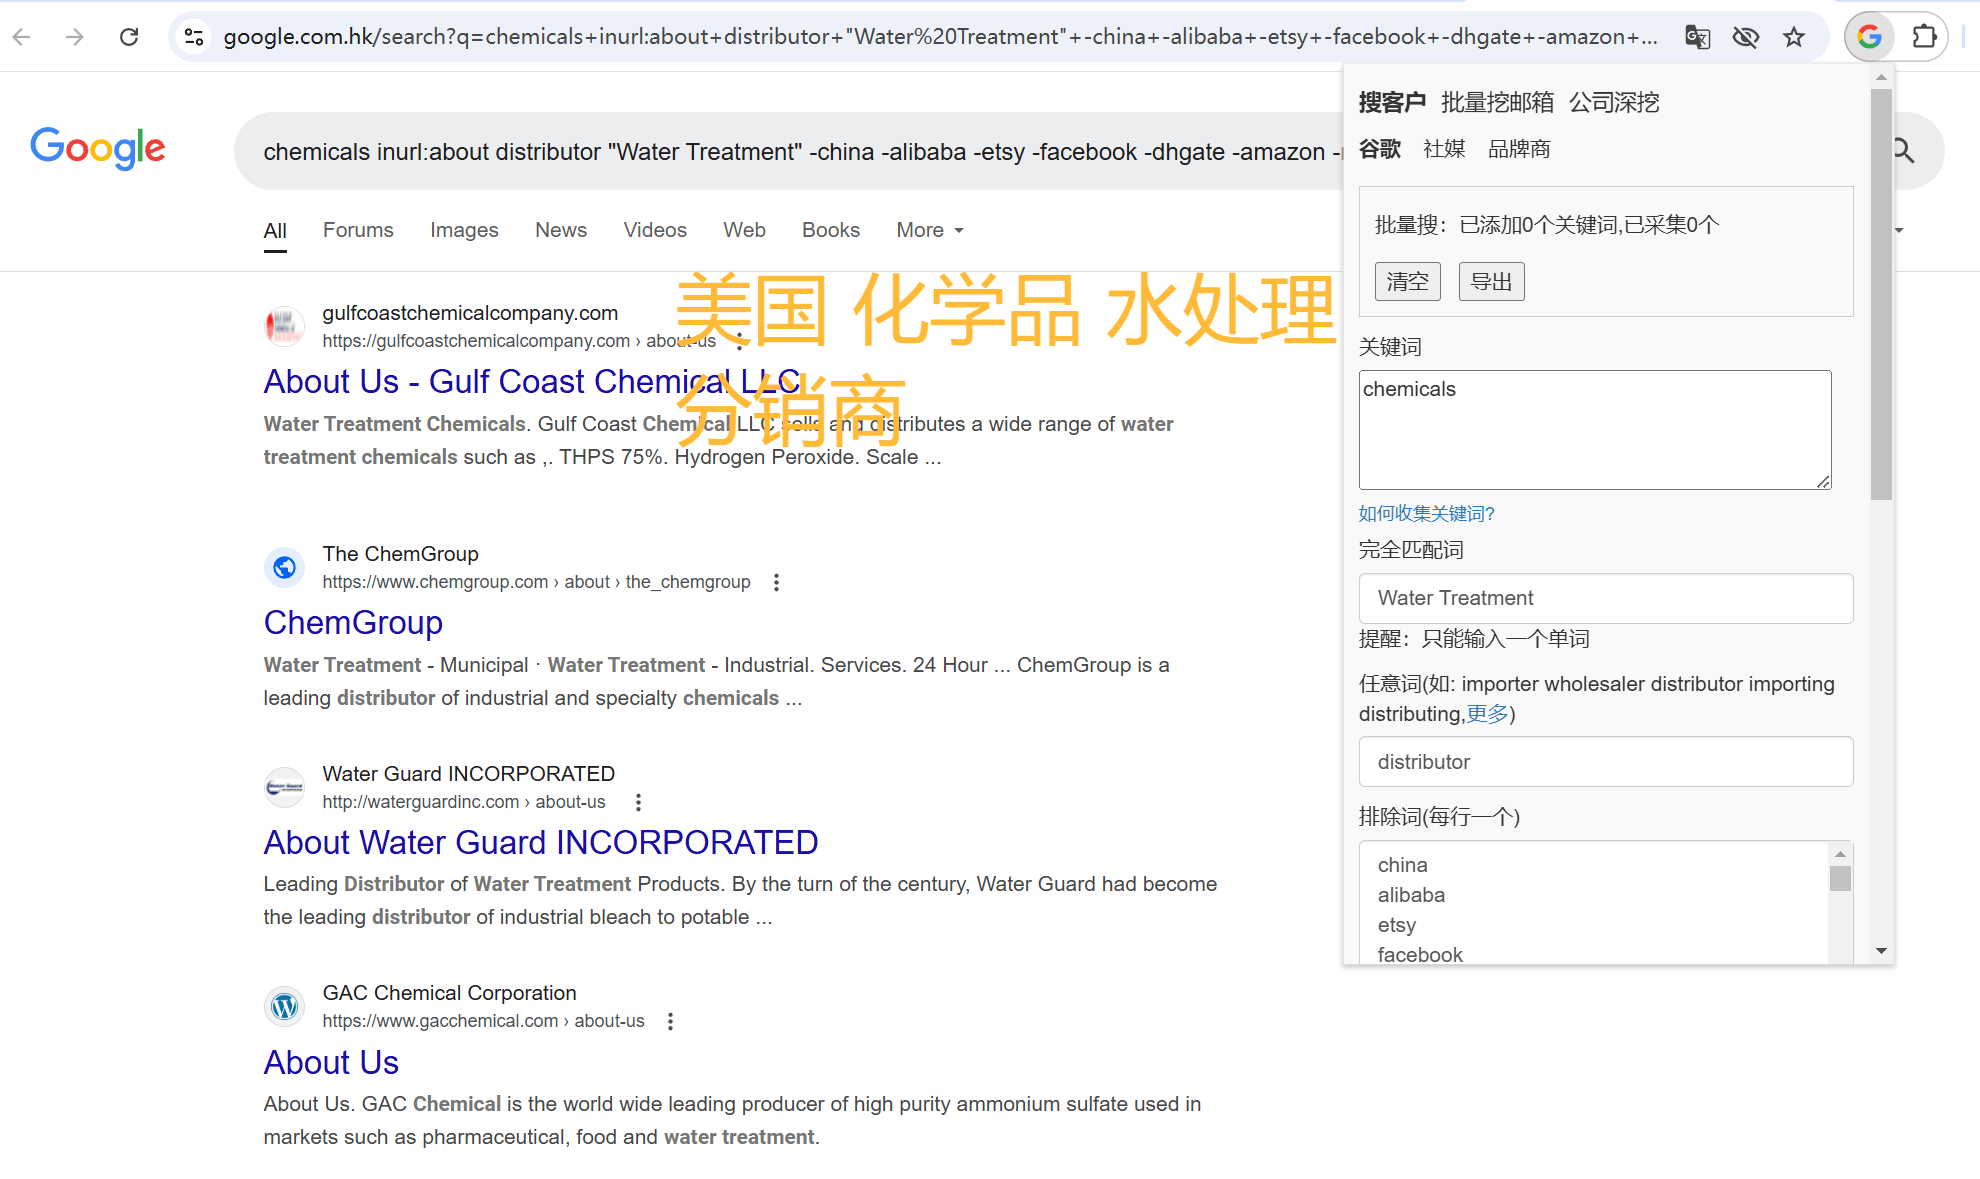Click the 导出 button
This screenshot has height=1179, width=1980.
(x=1492, y=282)
